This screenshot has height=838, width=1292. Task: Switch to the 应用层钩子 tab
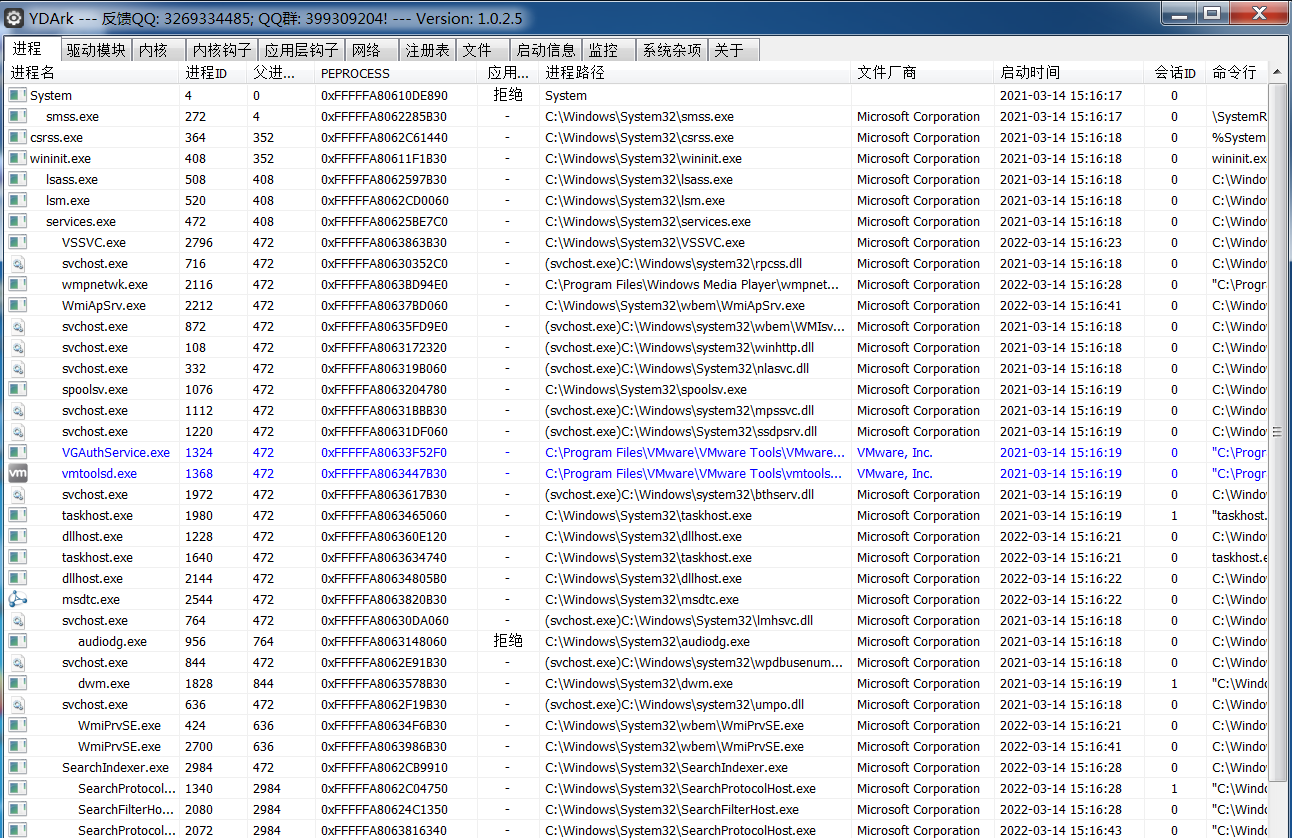[301, 50]
